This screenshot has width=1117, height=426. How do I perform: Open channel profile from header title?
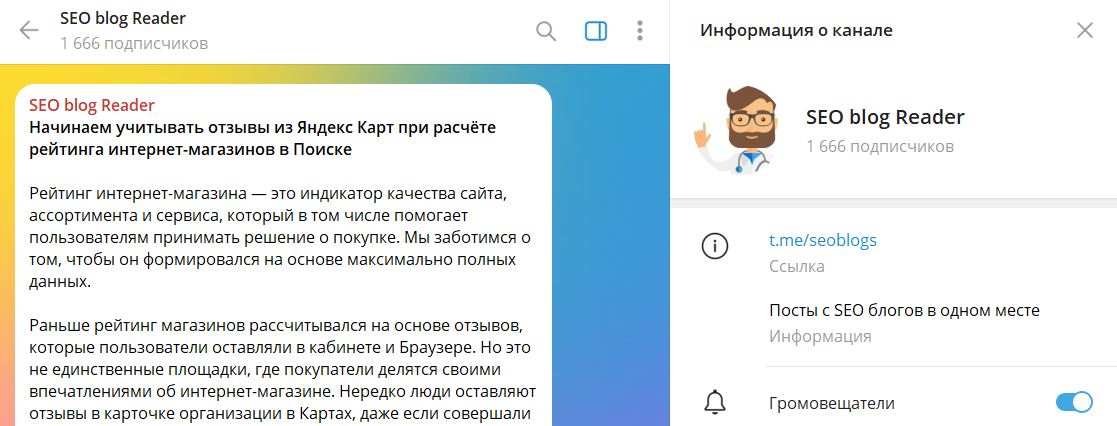(123, 19)
